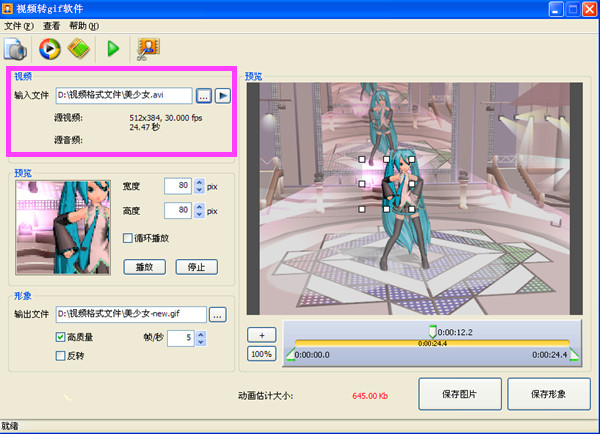The image size is (600, 434).
Task: Click the 就绪 status bar text
Action: (x=10, y=426)
